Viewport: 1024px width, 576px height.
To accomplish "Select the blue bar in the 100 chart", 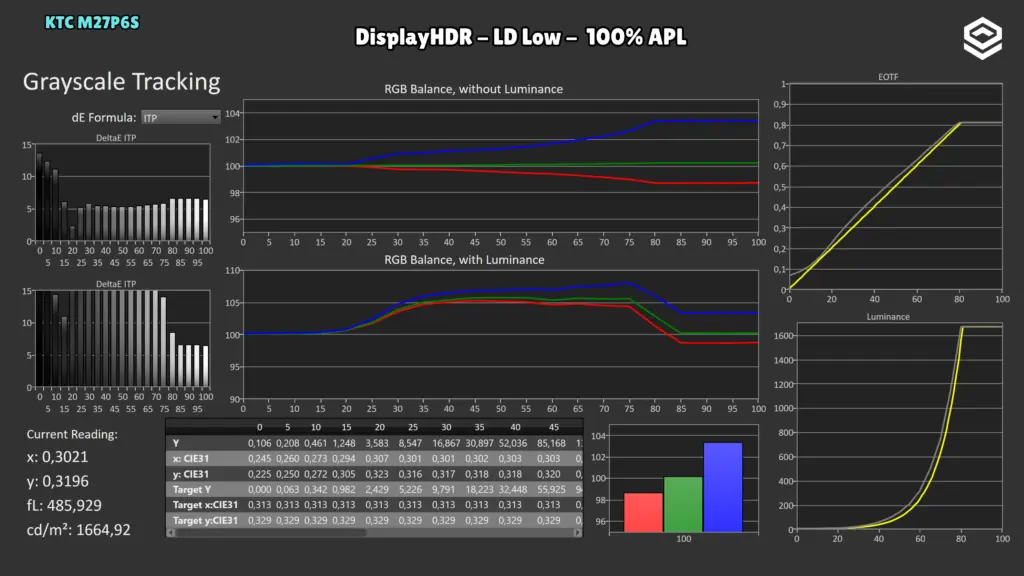I will tap(723, 487).
